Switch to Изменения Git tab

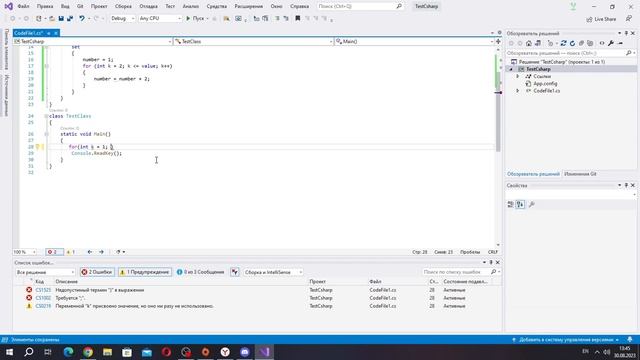[580, 174]
